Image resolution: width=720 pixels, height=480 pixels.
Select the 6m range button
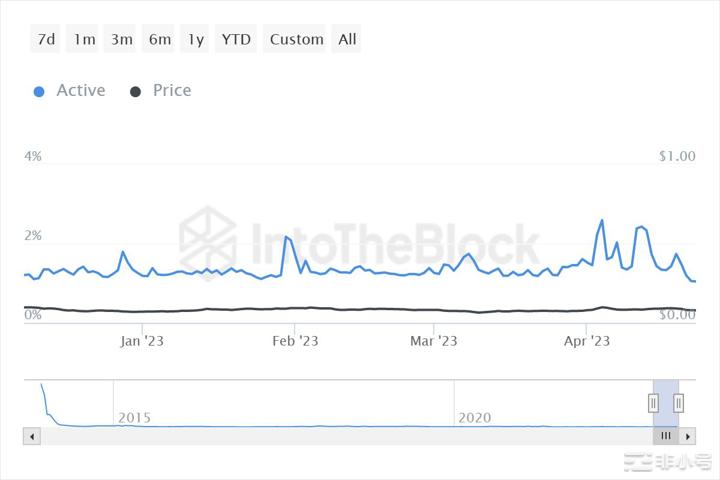[x=160, y=39]
